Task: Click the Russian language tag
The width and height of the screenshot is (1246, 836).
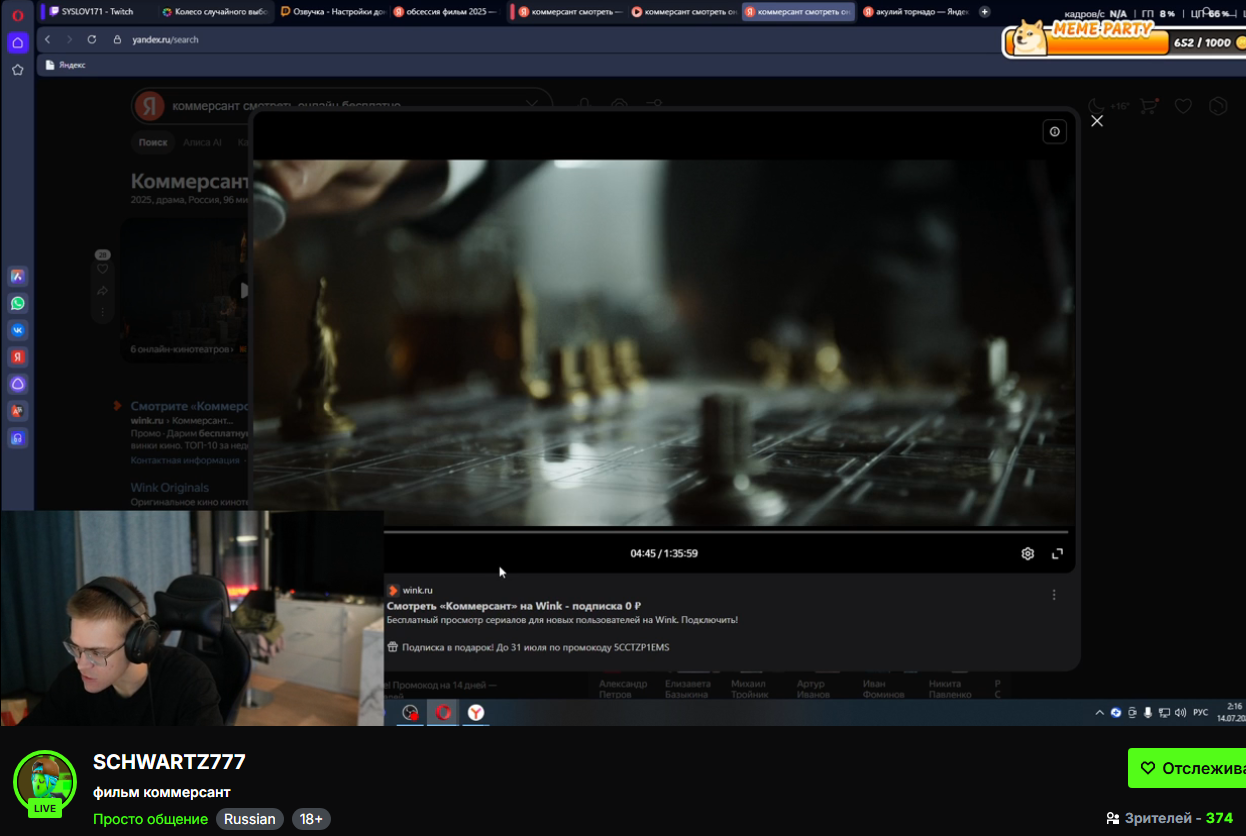Action: click(250, 819)
